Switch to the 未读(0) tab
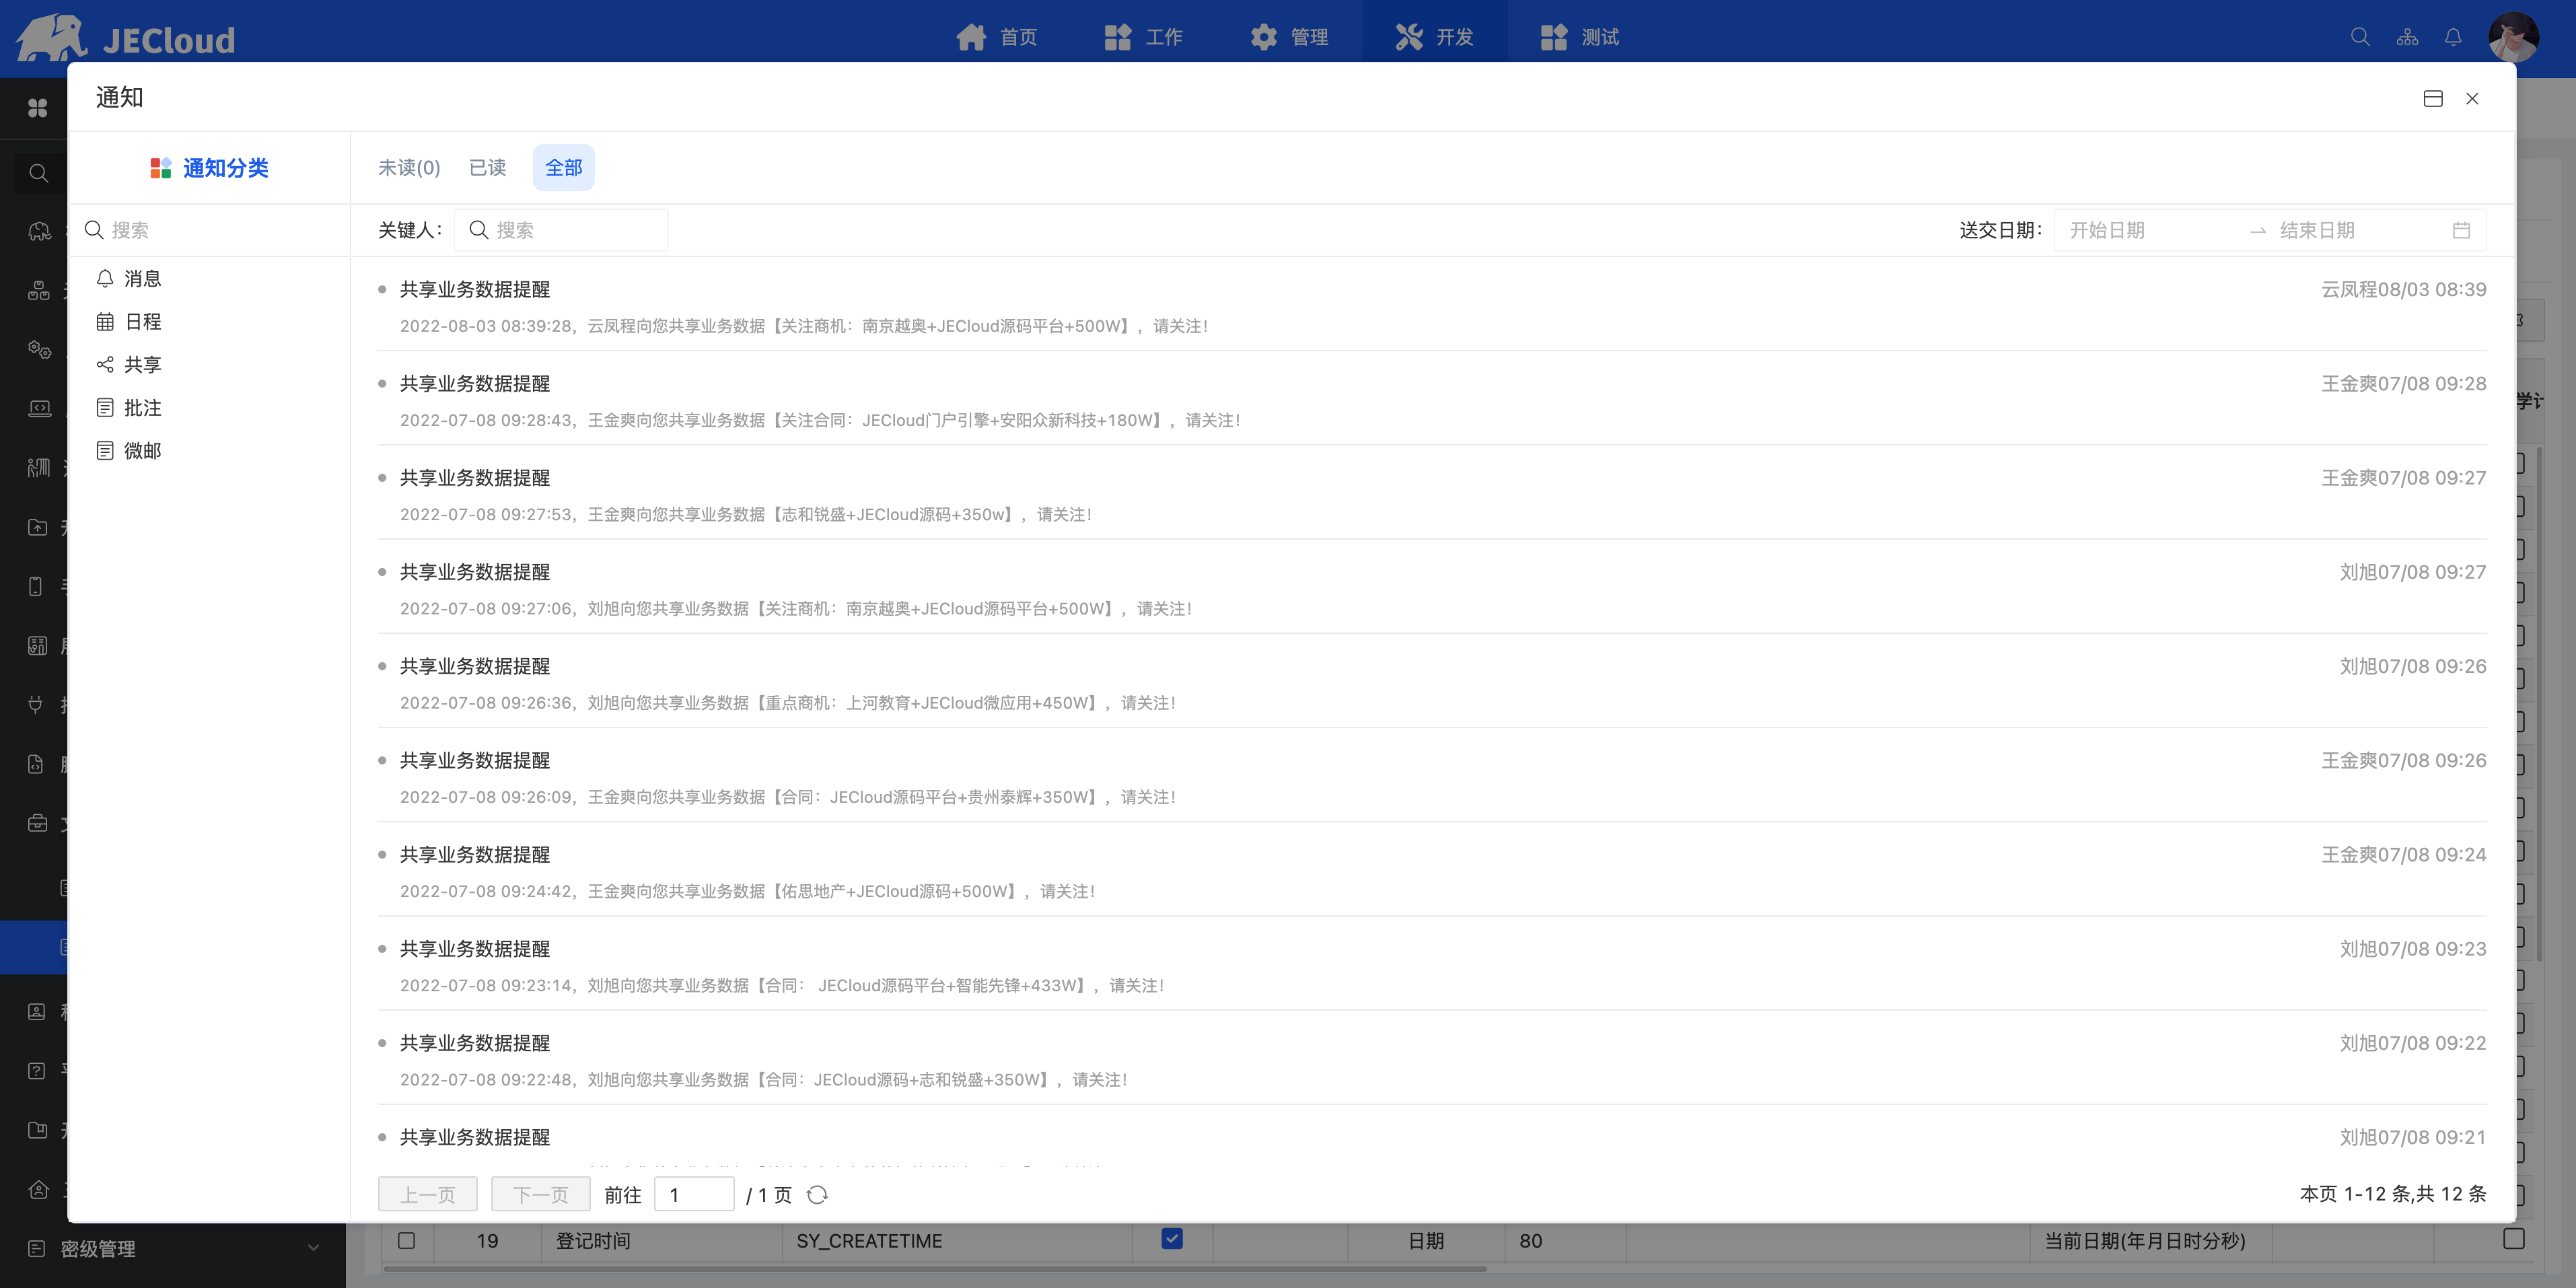The height and width of the screenshot is (1288, 2576). [409, 168]
